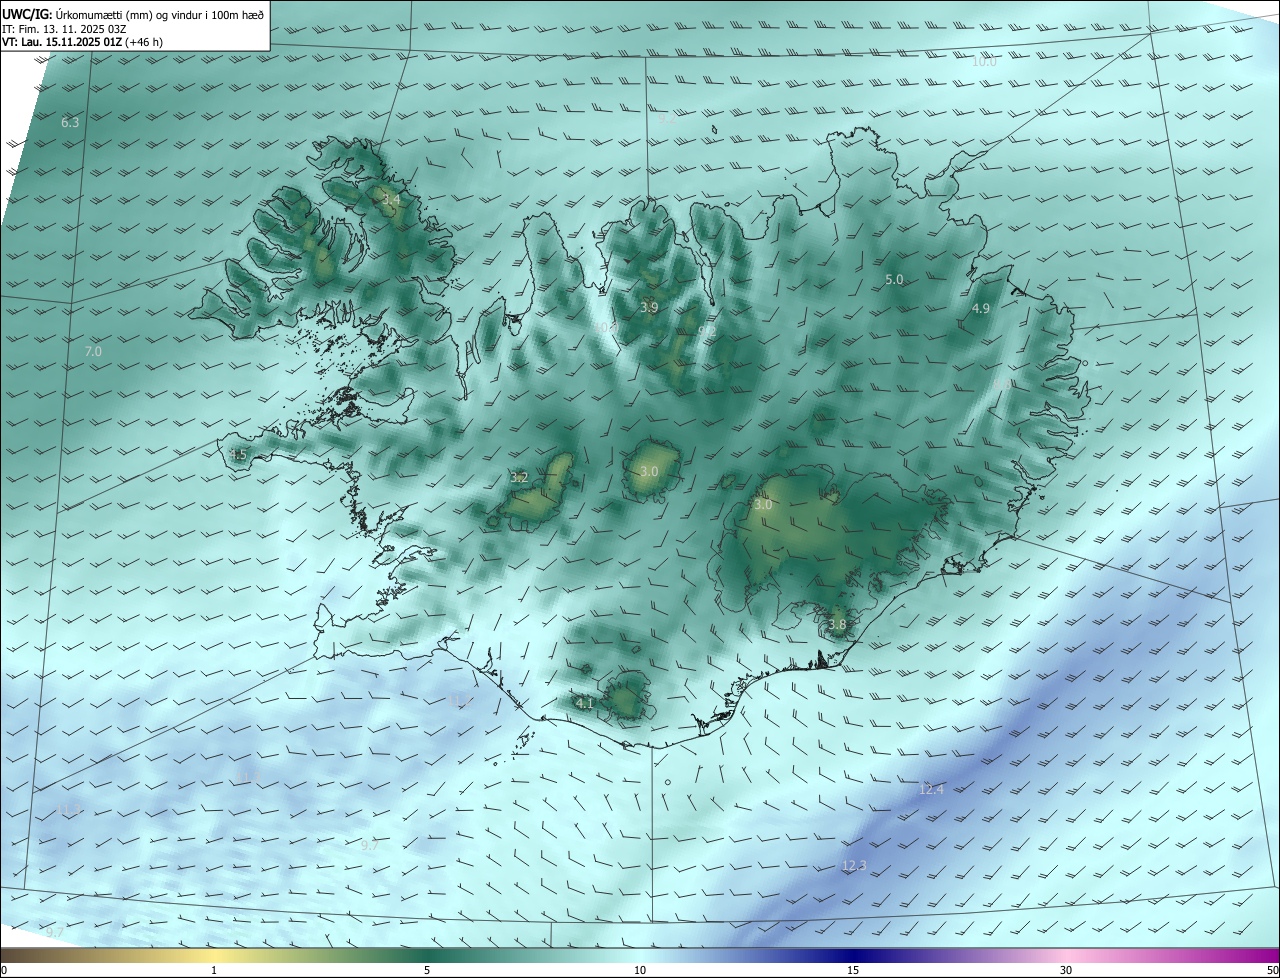Viewport: 1280px width, 978px height.
Task: Click the 3.5 value on Snæfellsnes peninsula
Action: click(237, 455)
